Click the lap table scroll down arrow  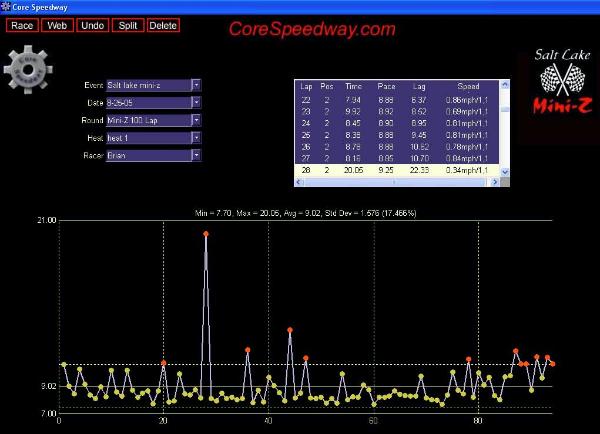point(505,172)
